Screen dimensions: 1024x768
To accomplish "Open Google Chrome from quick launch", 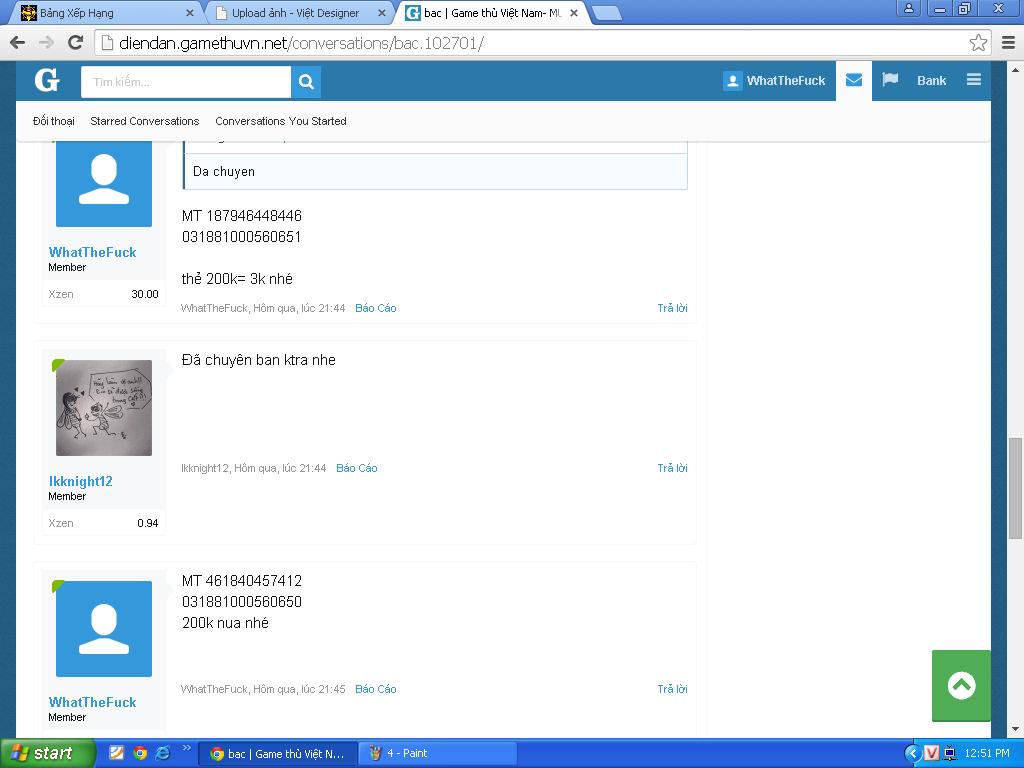I will [140, 753].
